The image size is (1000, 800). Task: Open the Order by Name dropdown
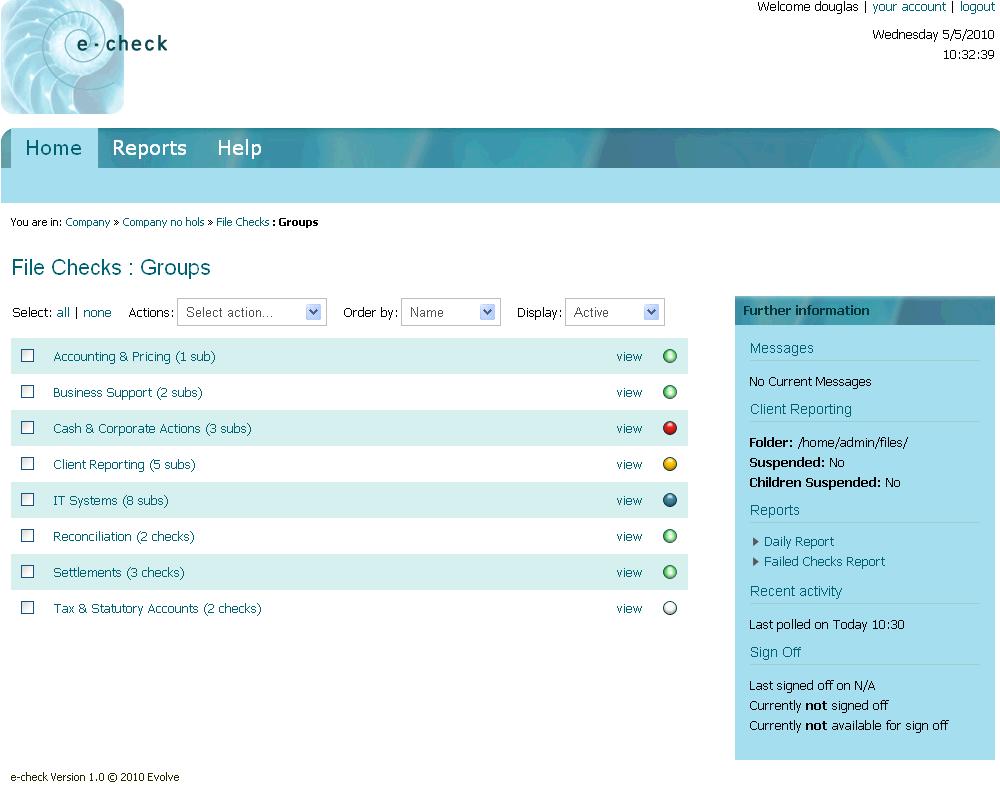tap(451, 312)
